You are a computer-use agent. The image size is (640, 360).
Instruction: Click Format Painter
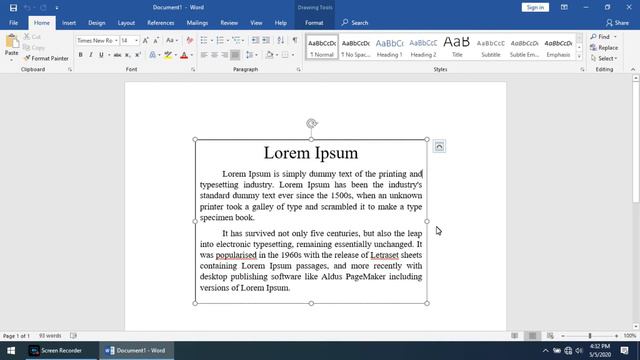tap(46, 58)
